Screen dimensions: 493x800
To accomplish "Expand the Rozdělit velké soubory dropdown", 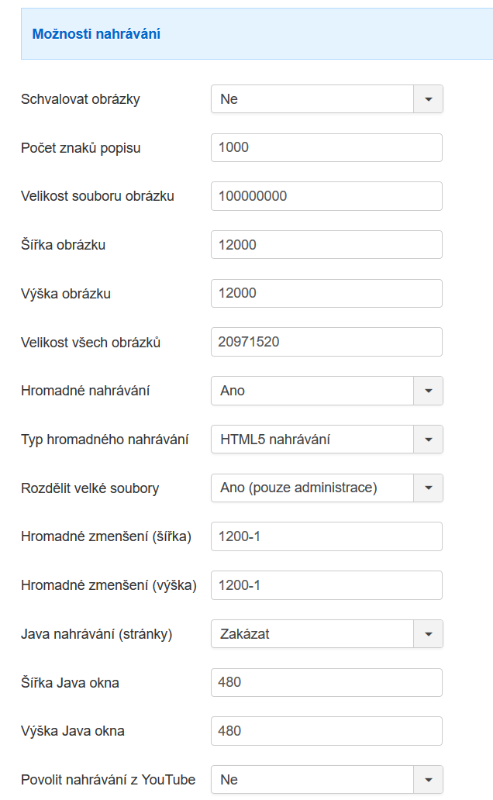I will point(327,488).
